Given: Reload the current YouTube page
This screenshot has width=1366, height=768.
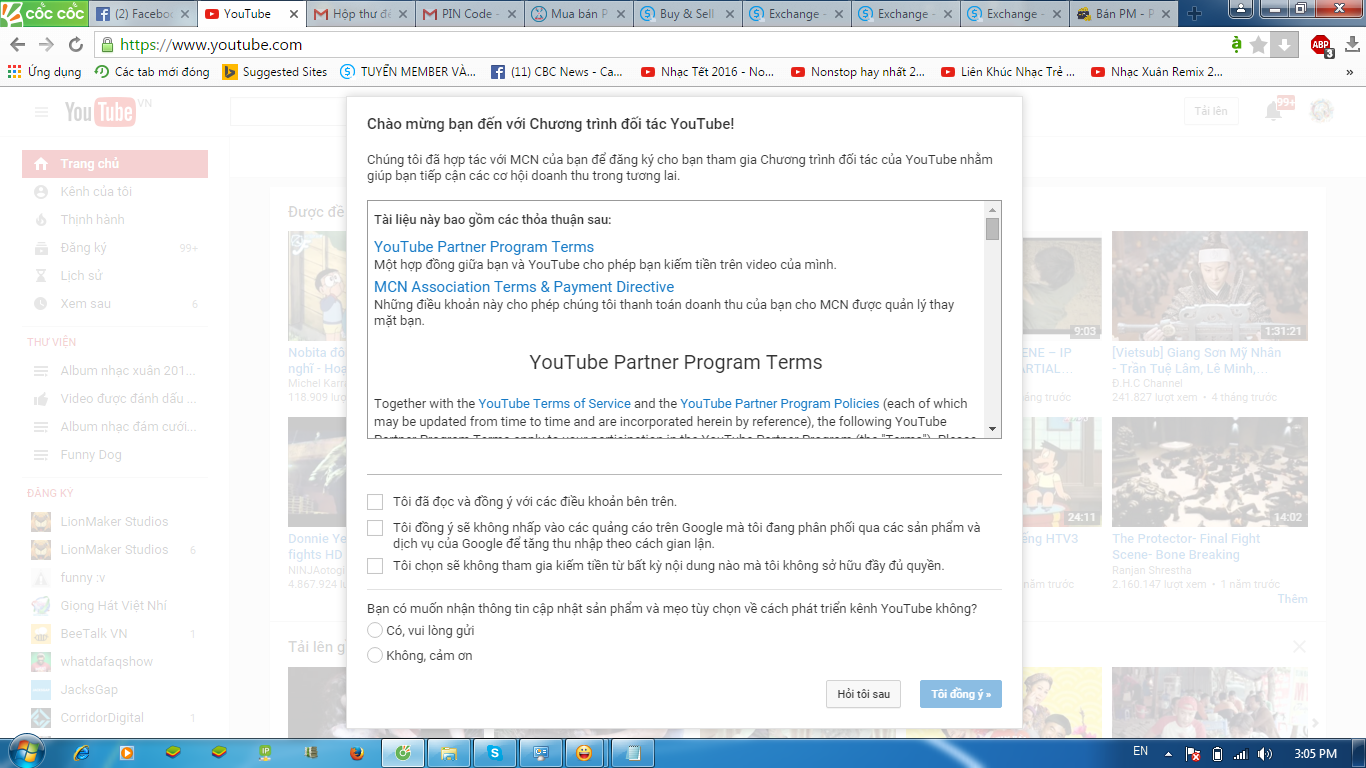Looking at the screenshot, I should pyautogui.click(x=76, y=45).
